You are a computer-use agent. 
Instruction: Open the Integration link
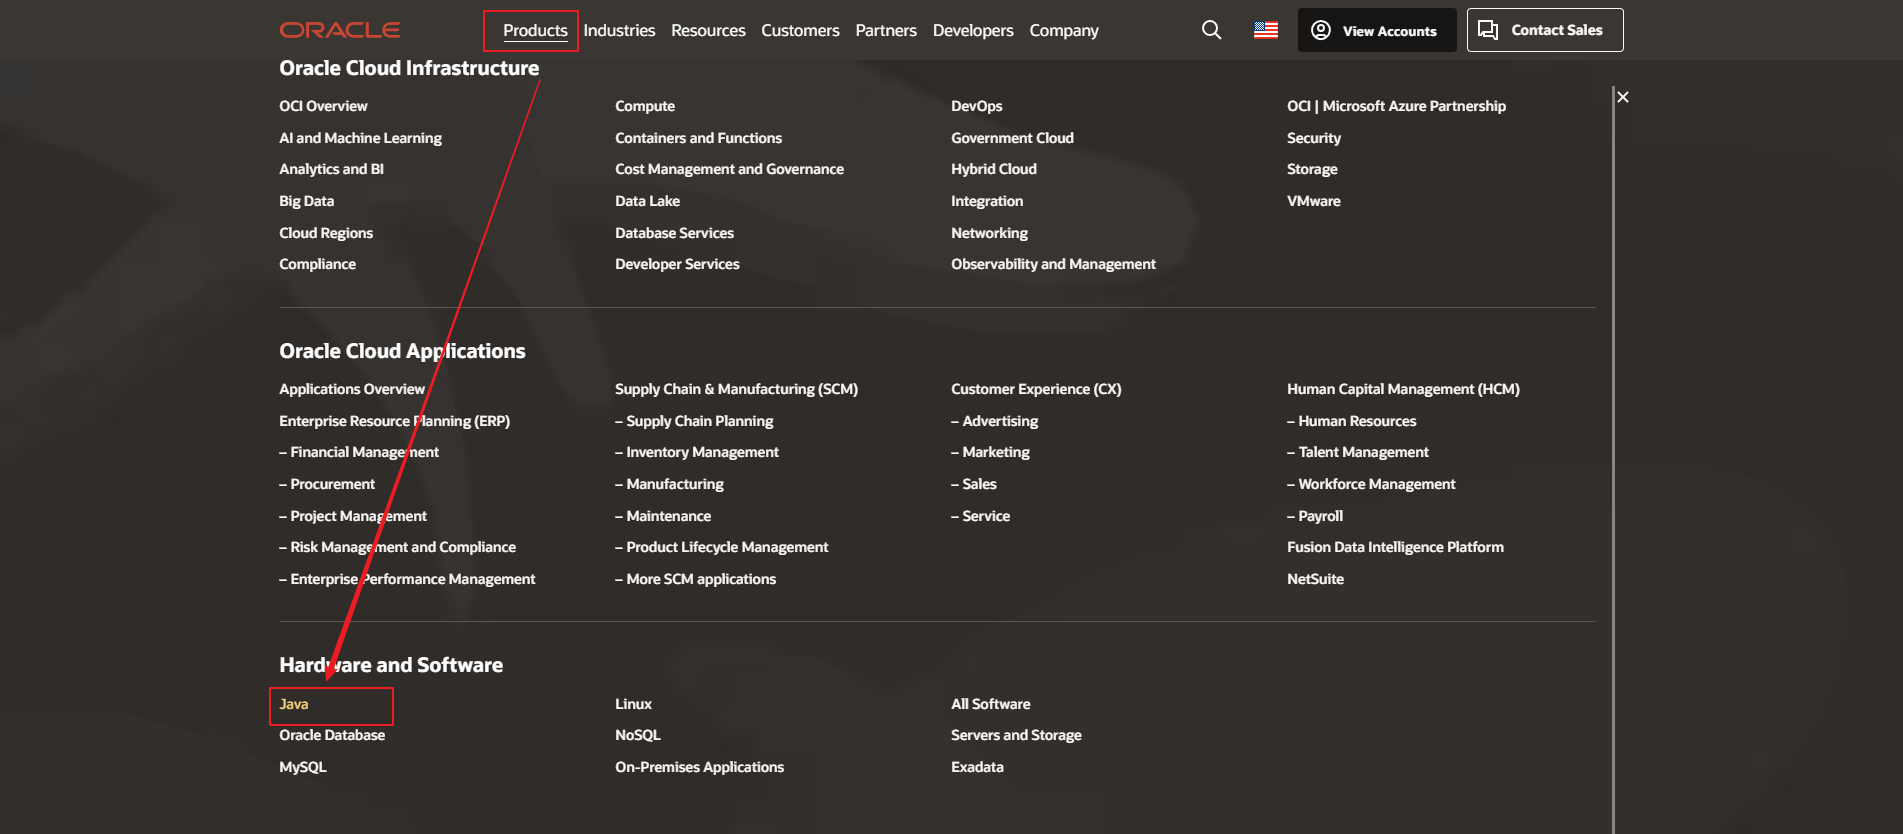[987, 201]
